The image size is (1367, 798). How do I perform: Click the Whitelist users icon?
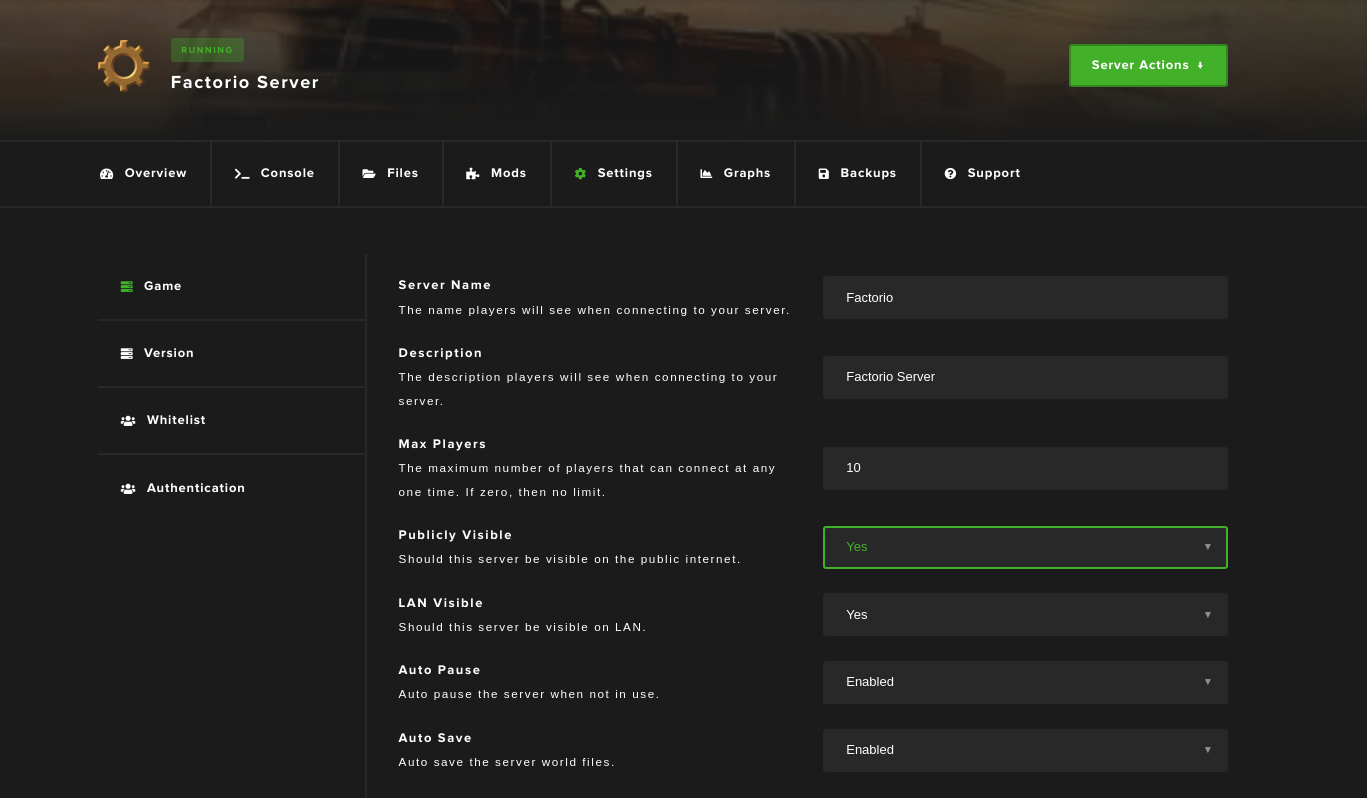click(x=128, y=421)
